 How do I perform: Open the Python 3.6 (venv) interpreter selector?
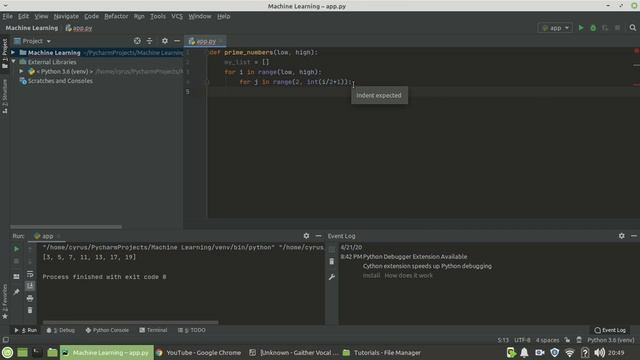pos(611,340)
